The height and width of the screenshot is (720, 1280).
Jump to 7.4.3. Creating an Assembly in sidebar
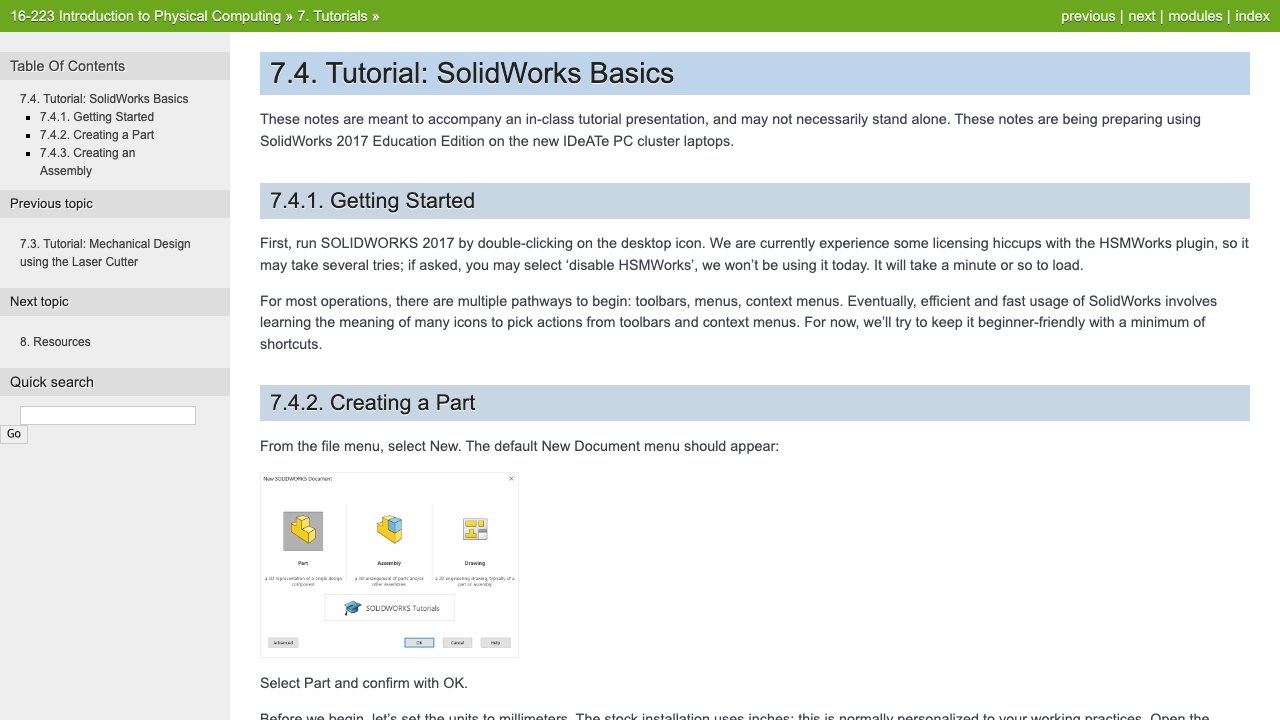coord(87,162)
